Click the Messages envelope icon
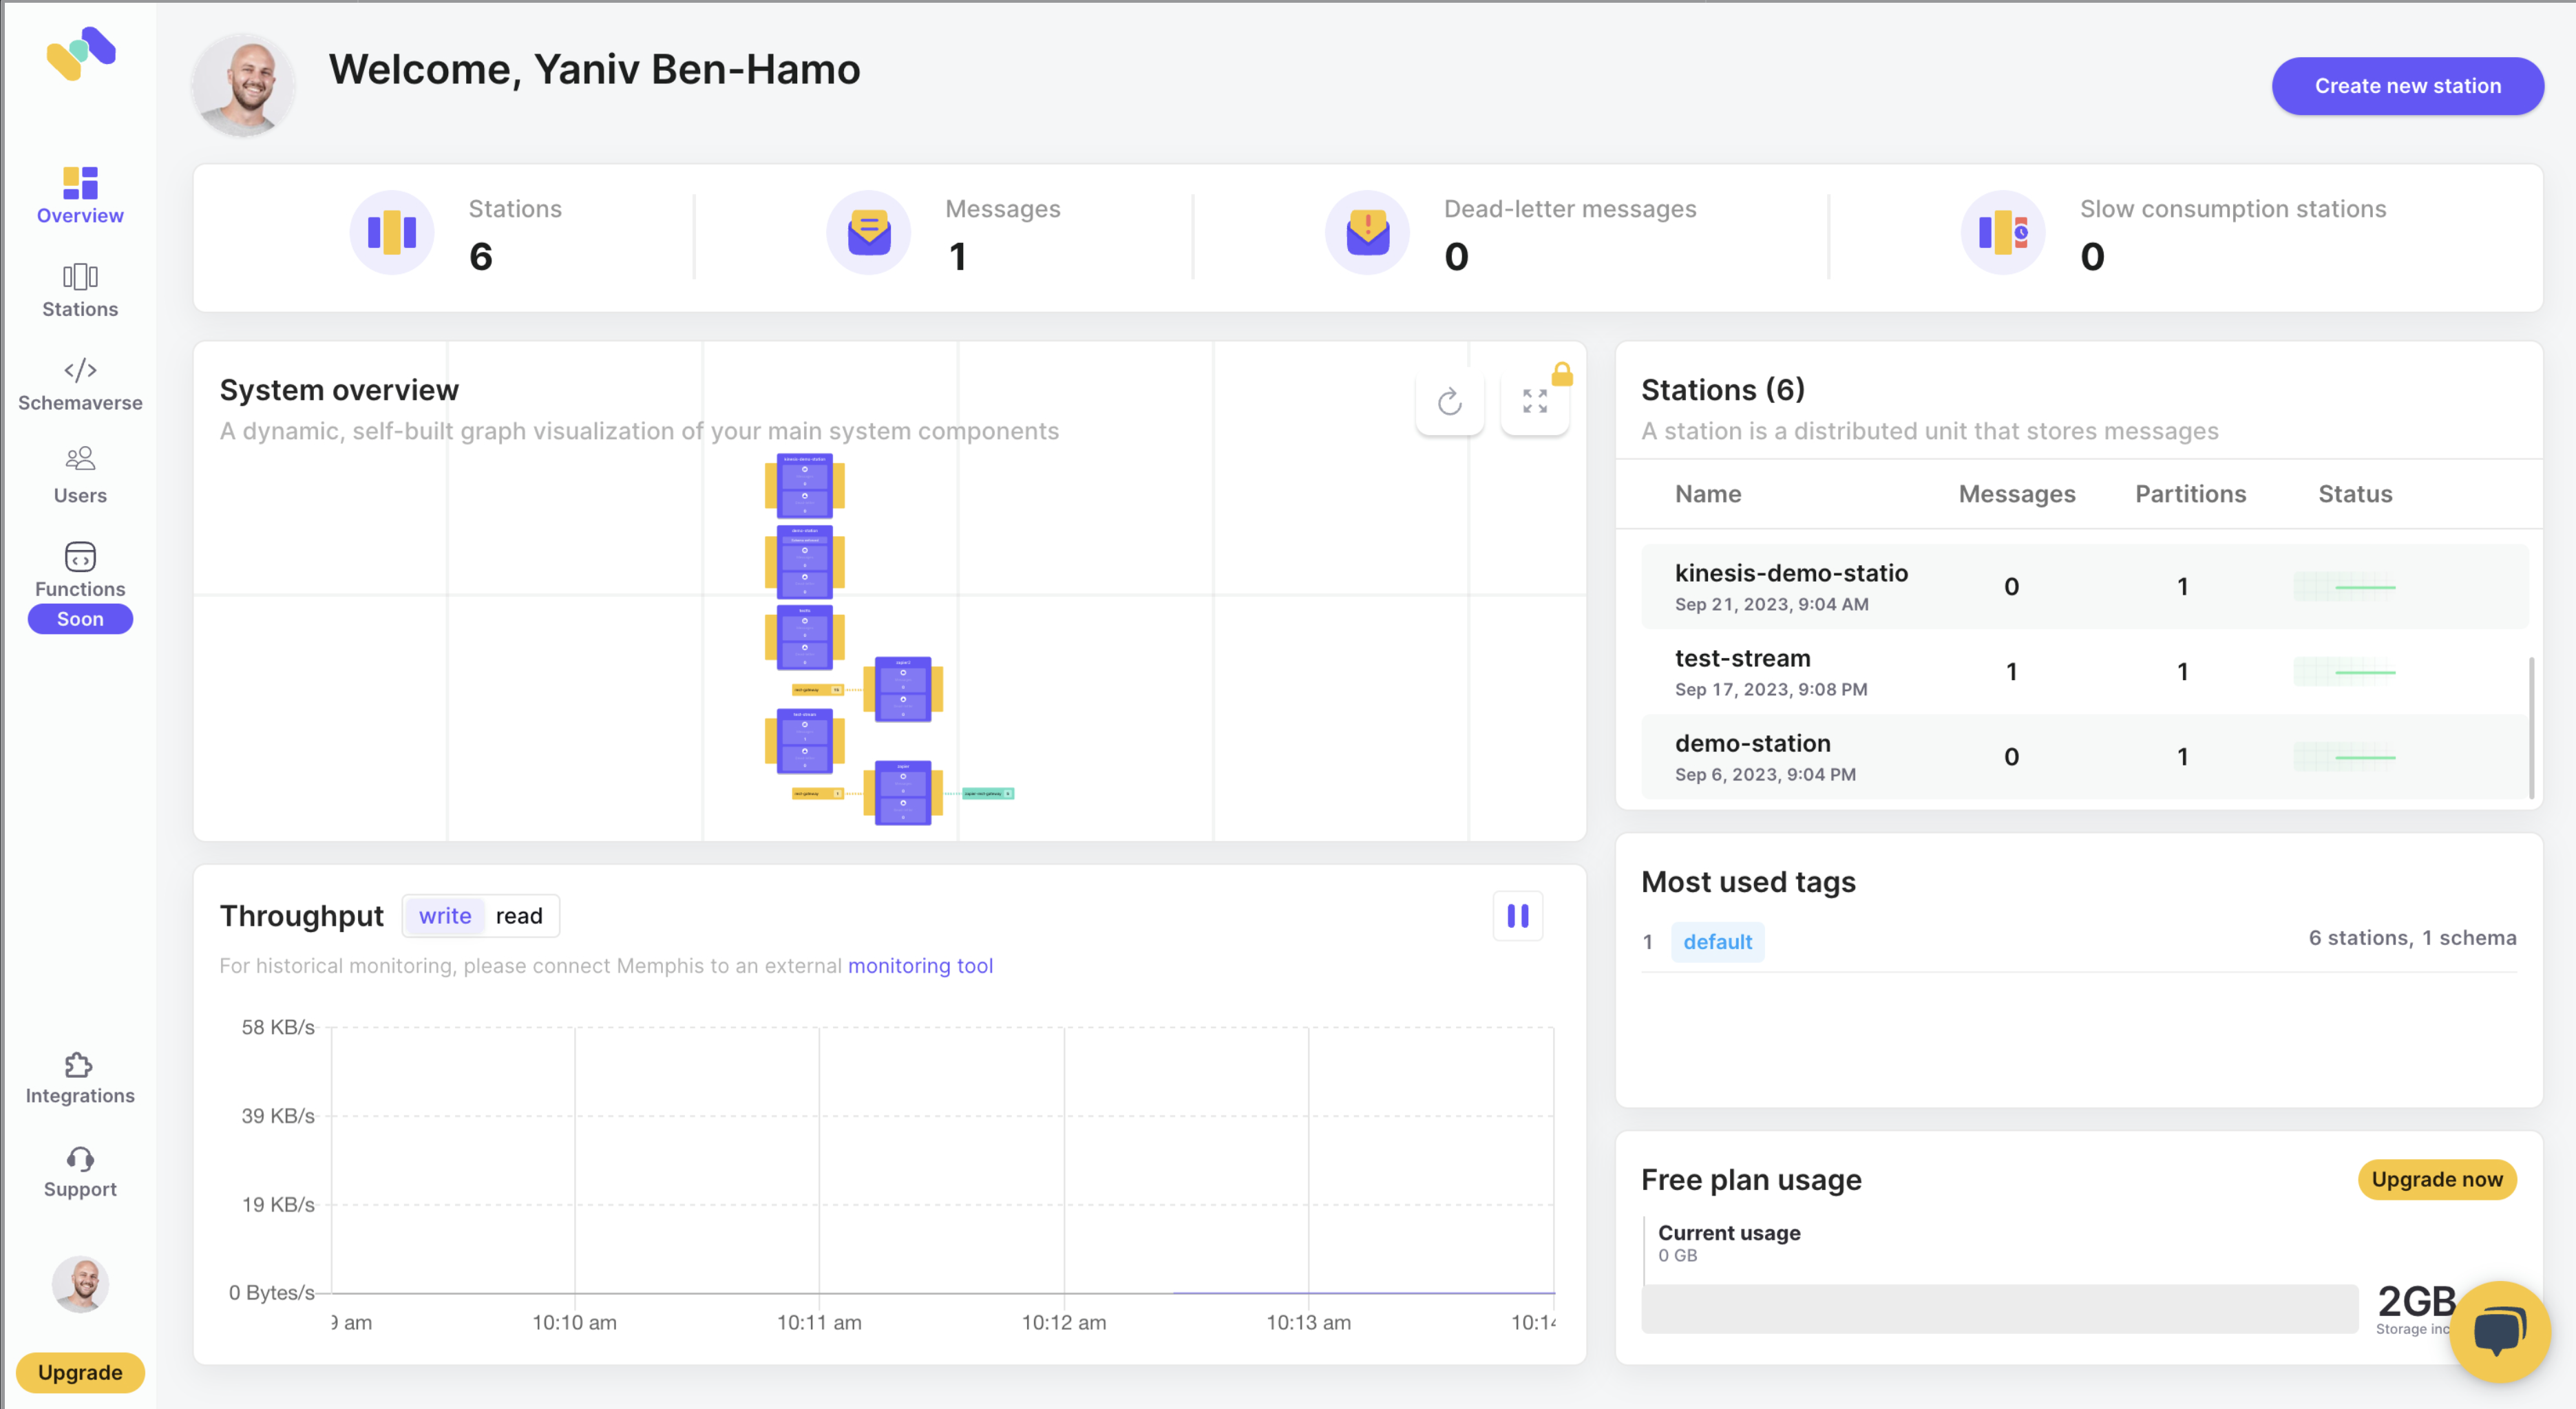 point(868,233)
